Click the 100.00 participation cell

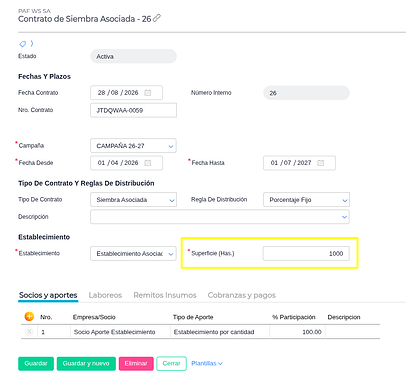click(297, 332)
